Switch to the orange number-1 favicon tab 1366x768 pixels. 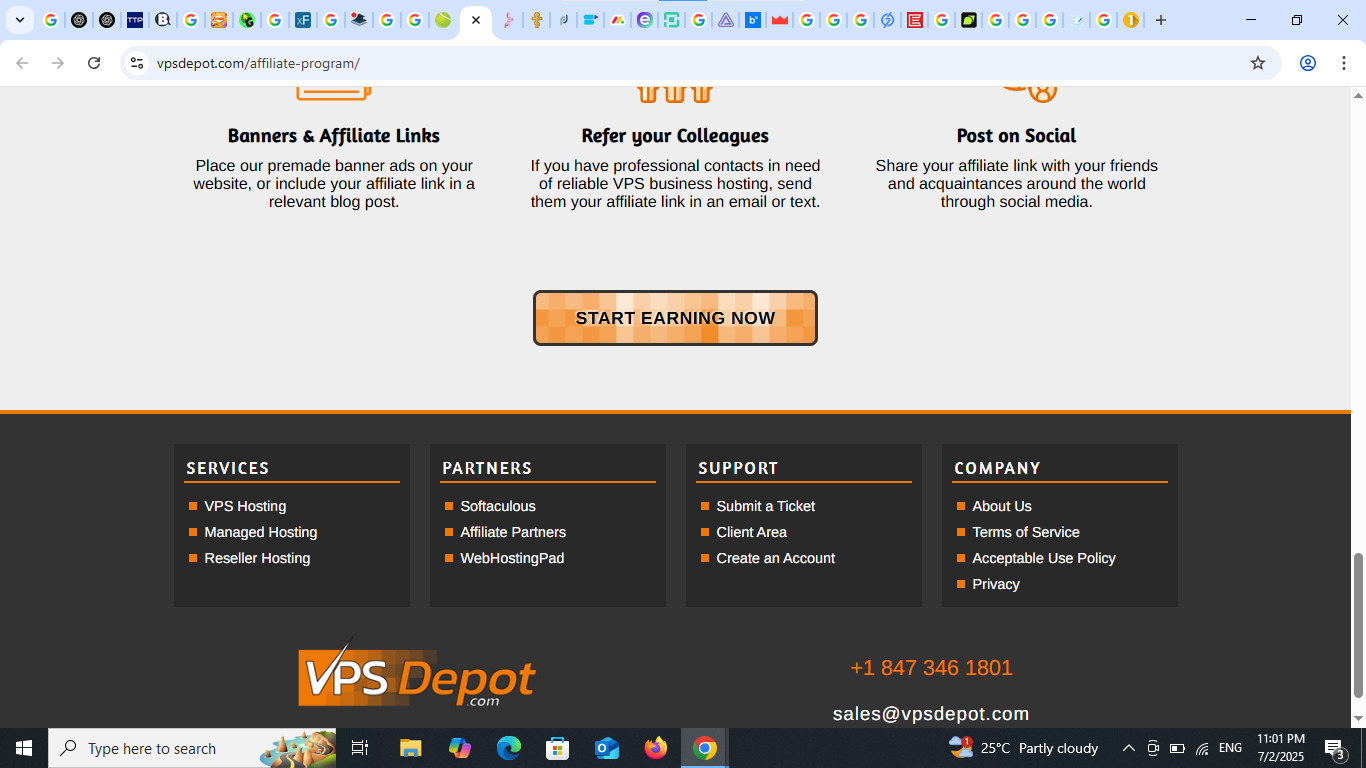1130,20
